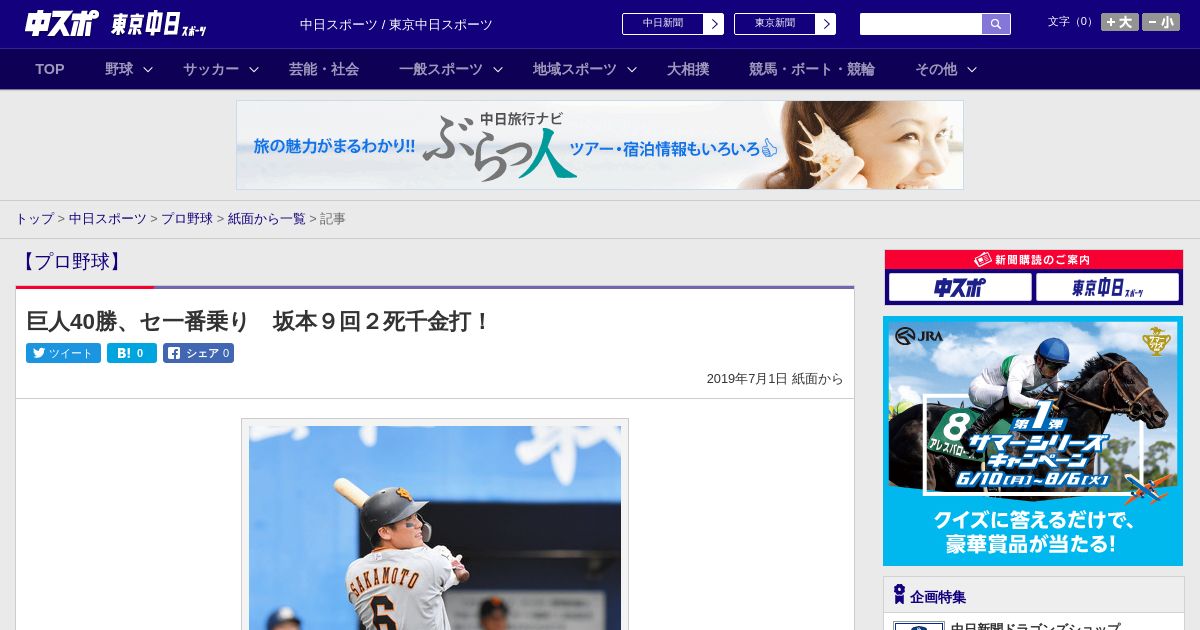Click arrow next to 中日新聞
The width and height of the screenshot is (1200, 630).
pos(714,24)
